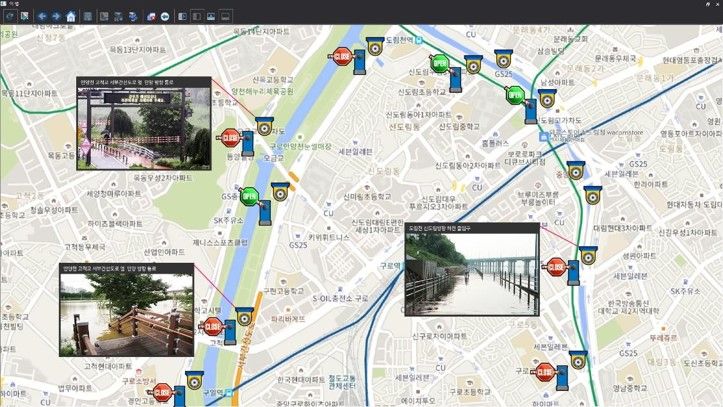Click the 철도교통 관제센터 map label
Image resolution: width=723 pixels, height=407 pixels.
pyautogui.click(x=342, y=382)
